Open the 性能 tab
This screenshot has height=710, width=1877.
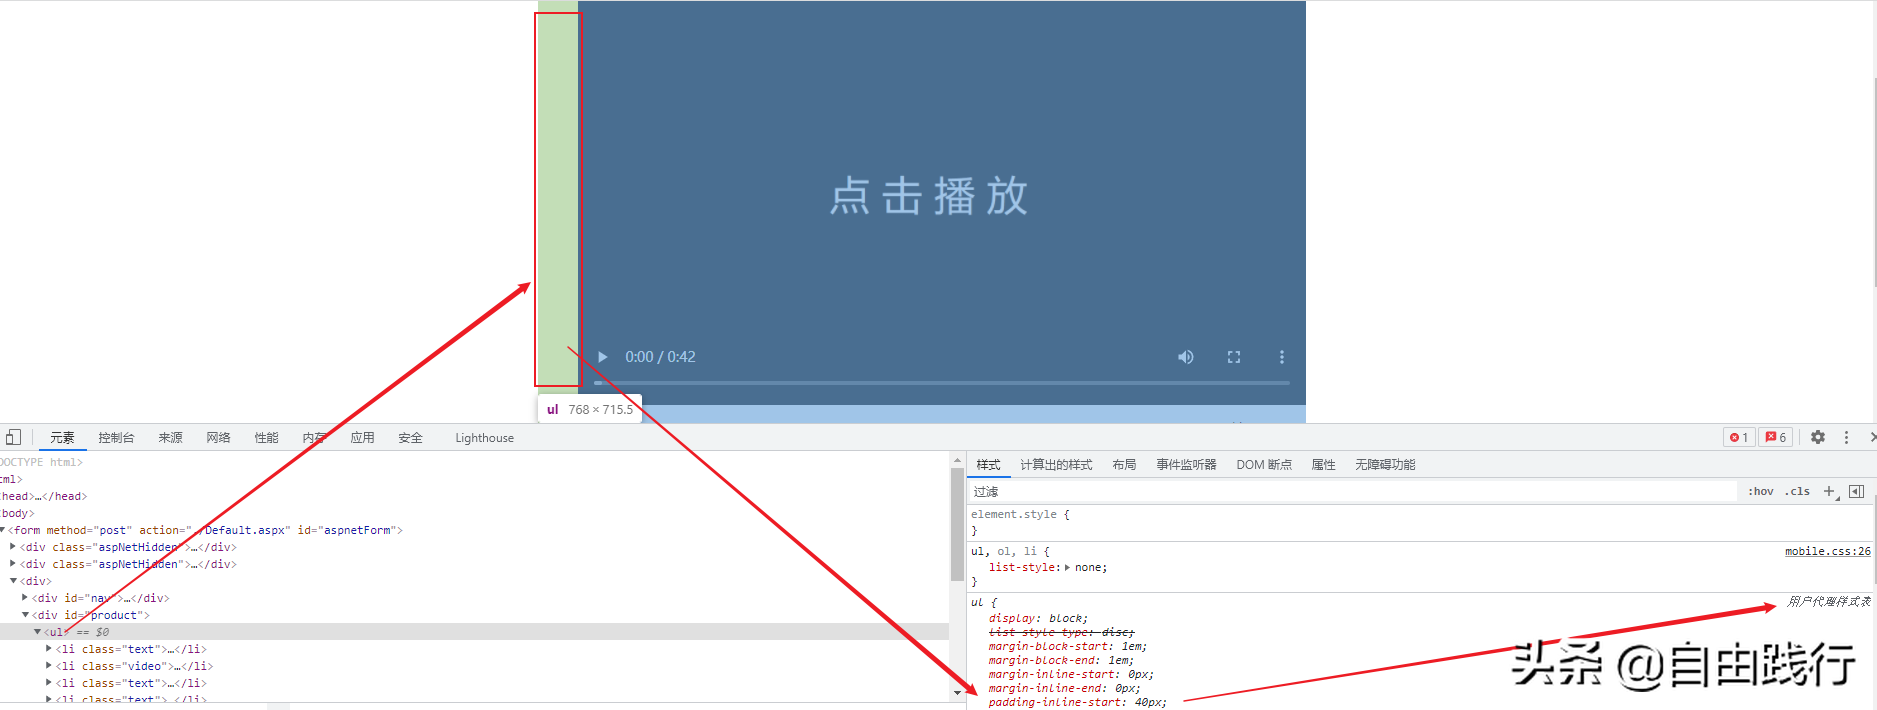[x=266, y=438]
